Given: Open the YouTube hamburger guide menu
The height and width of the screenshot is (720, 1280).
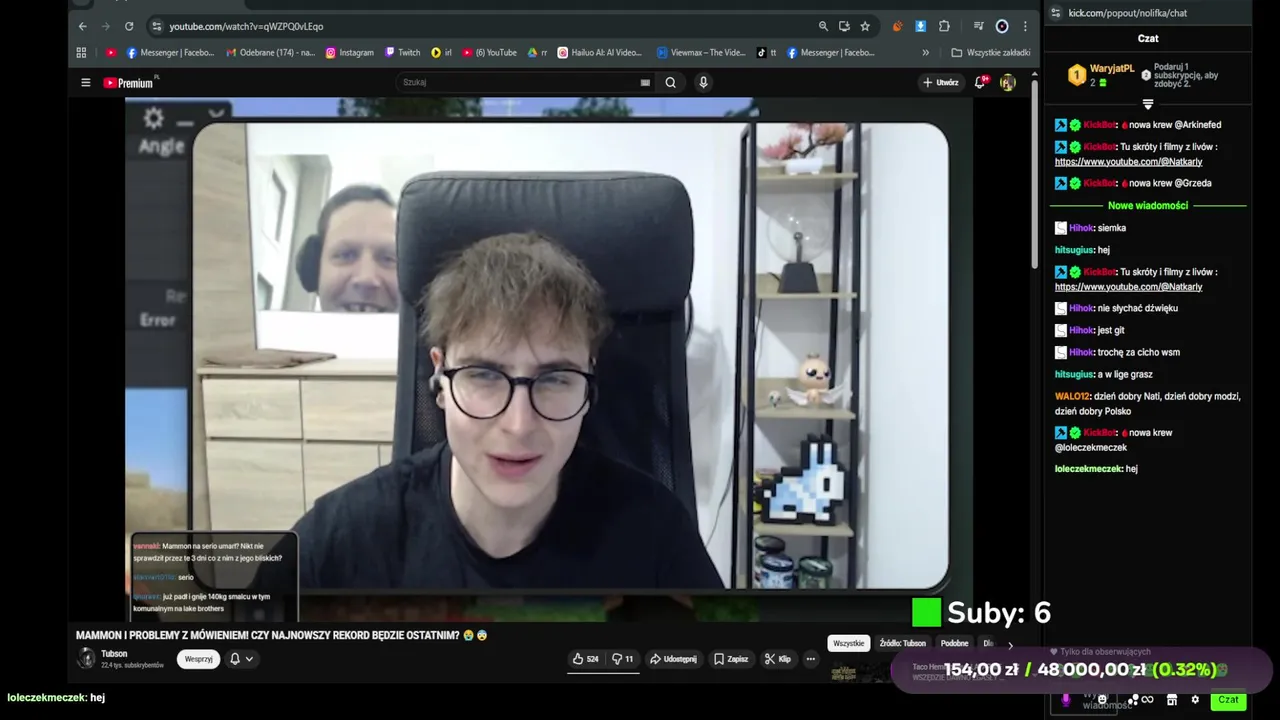Looking at the screenshot, I should pos(86,83).
